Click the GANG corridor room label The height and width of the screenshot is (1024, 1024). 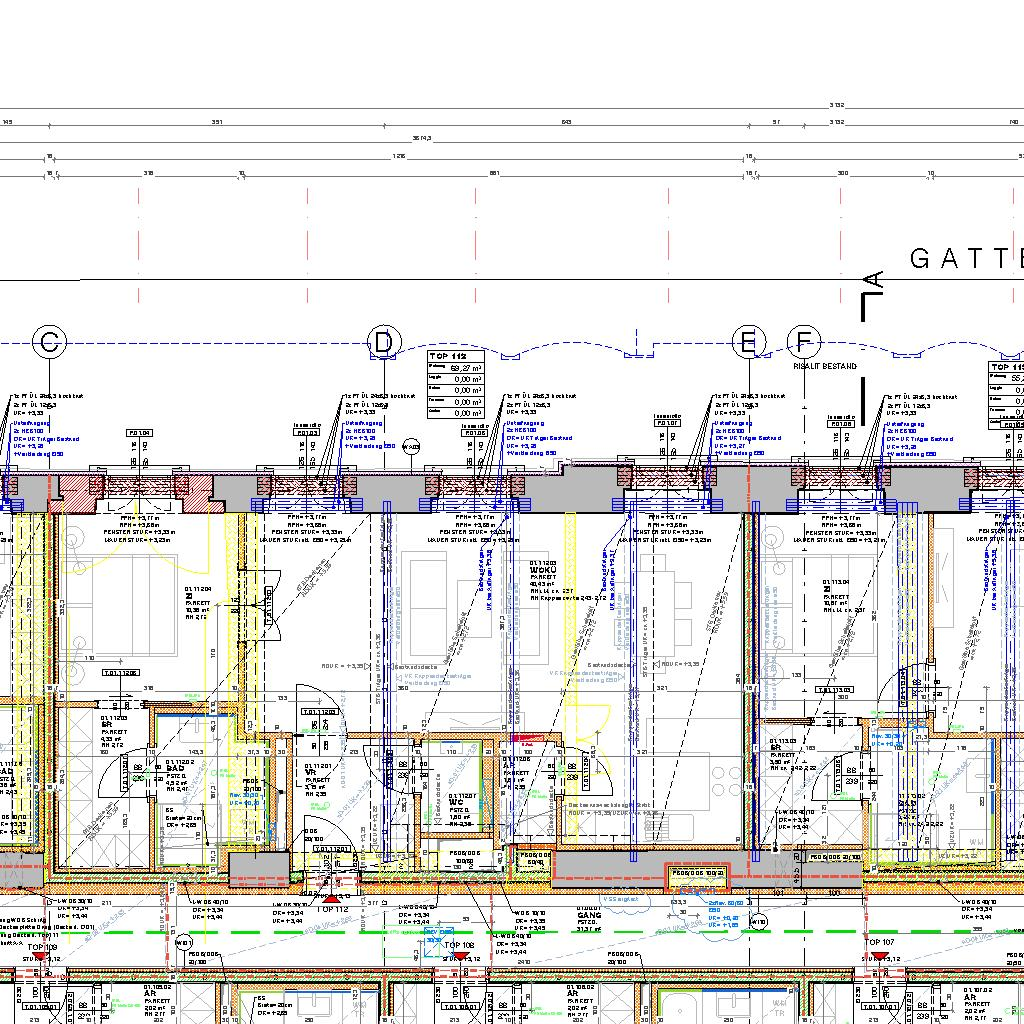pos(587,916)
